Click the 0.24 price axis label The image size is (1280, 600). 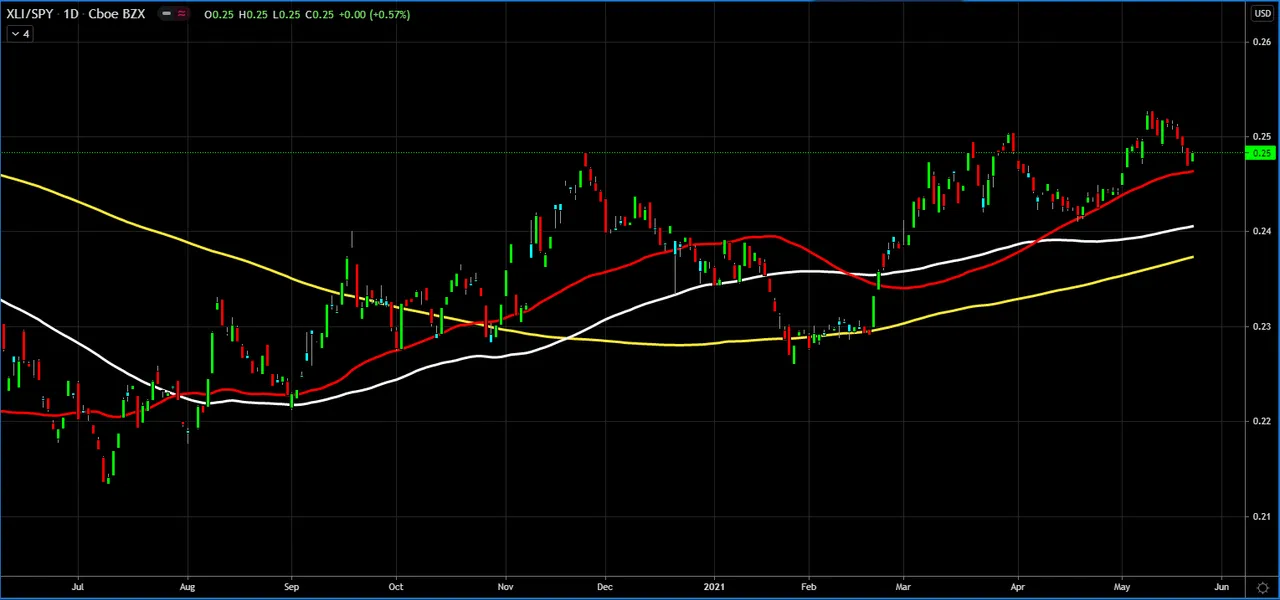click(x=1261, y=232)
